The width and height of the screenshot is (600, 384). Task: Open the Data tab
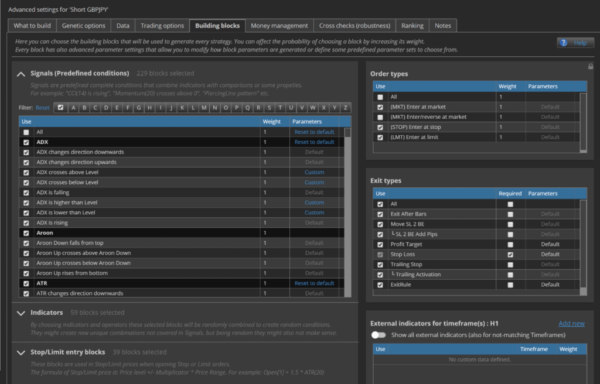point(123,26)
